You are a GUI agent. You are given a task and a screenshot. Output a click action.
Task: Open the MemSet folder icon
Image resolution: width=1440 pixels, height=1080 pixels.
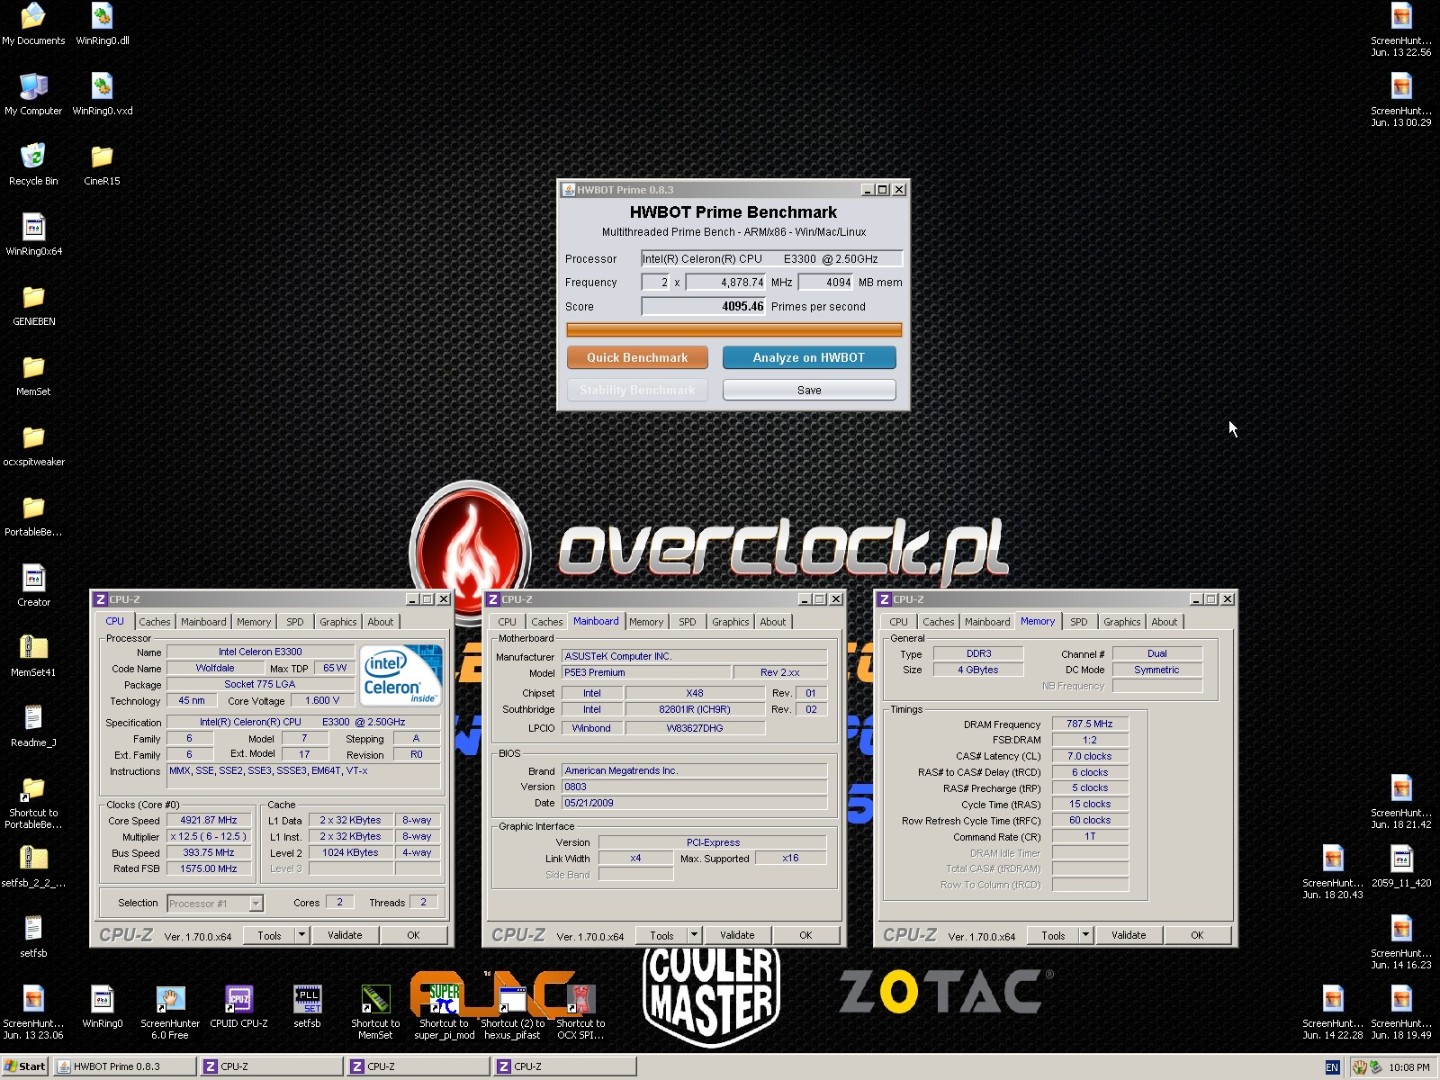[x=33, y=375]
